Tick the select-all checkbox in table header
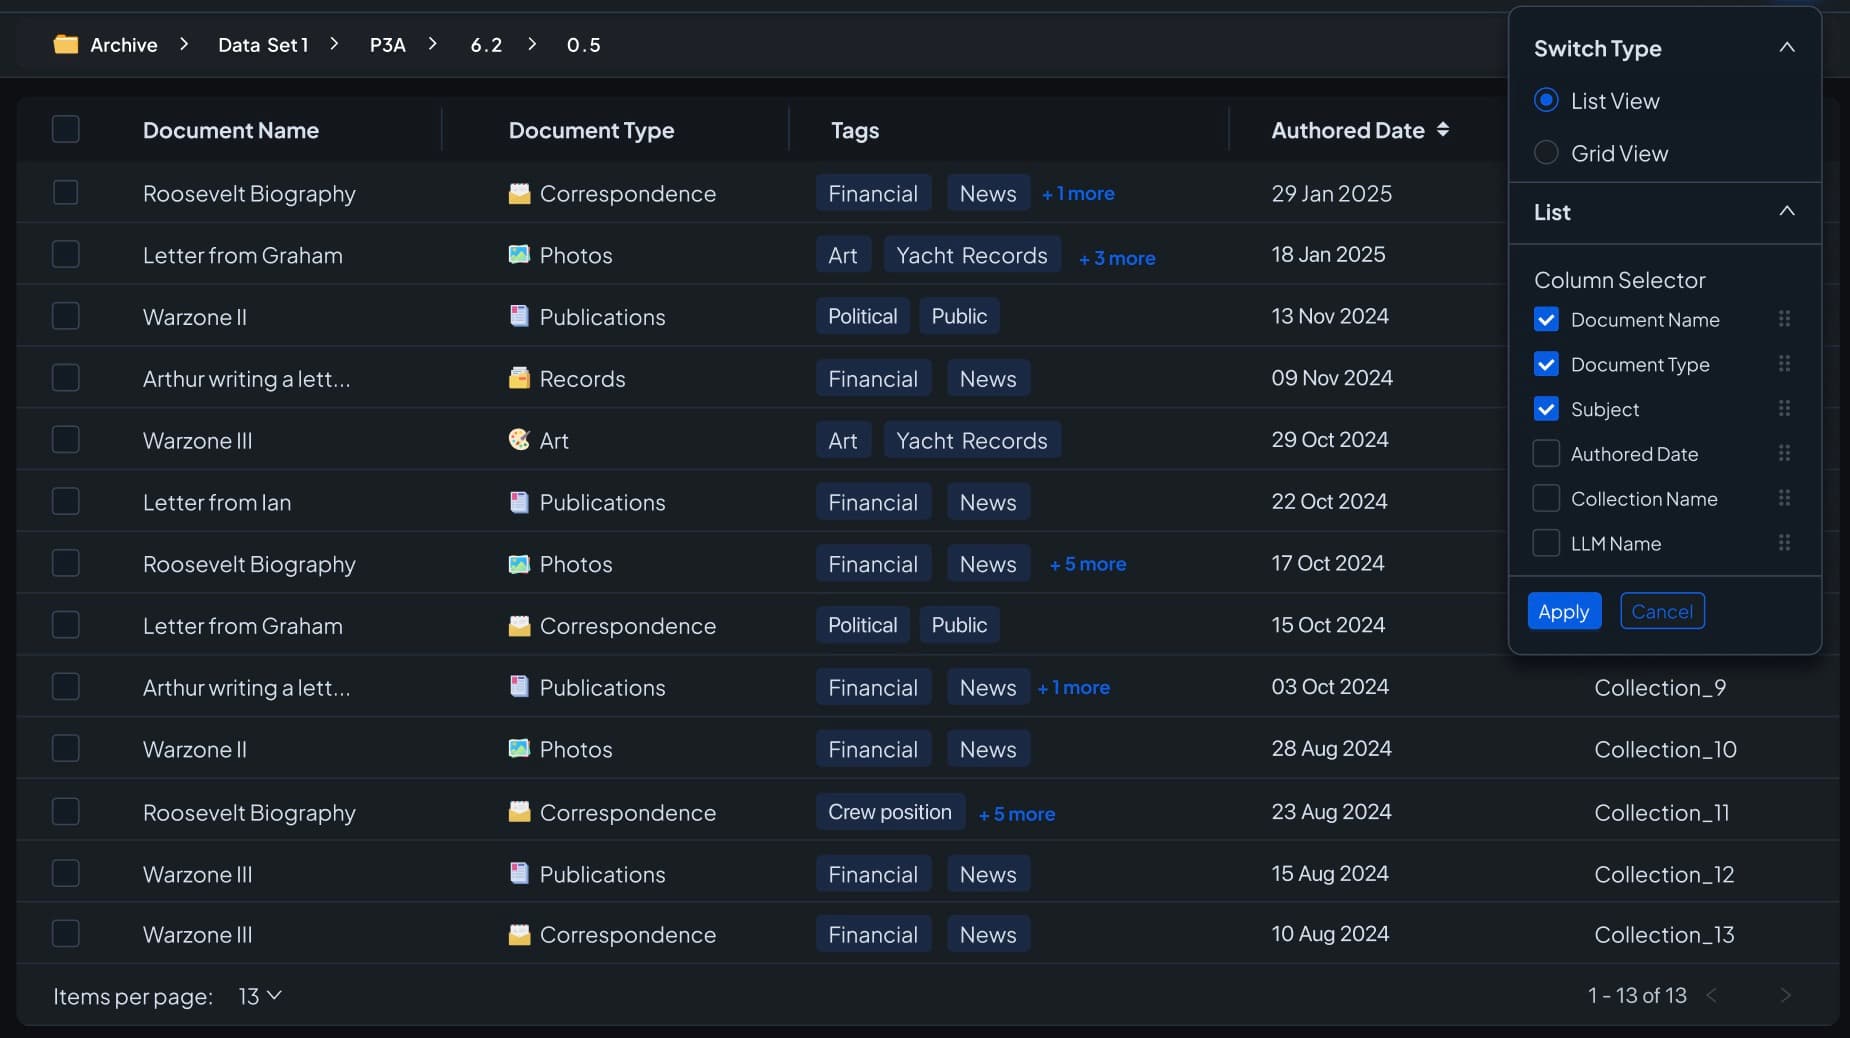The height and width of the screenshot is (1038, 1850). point(66,129)
